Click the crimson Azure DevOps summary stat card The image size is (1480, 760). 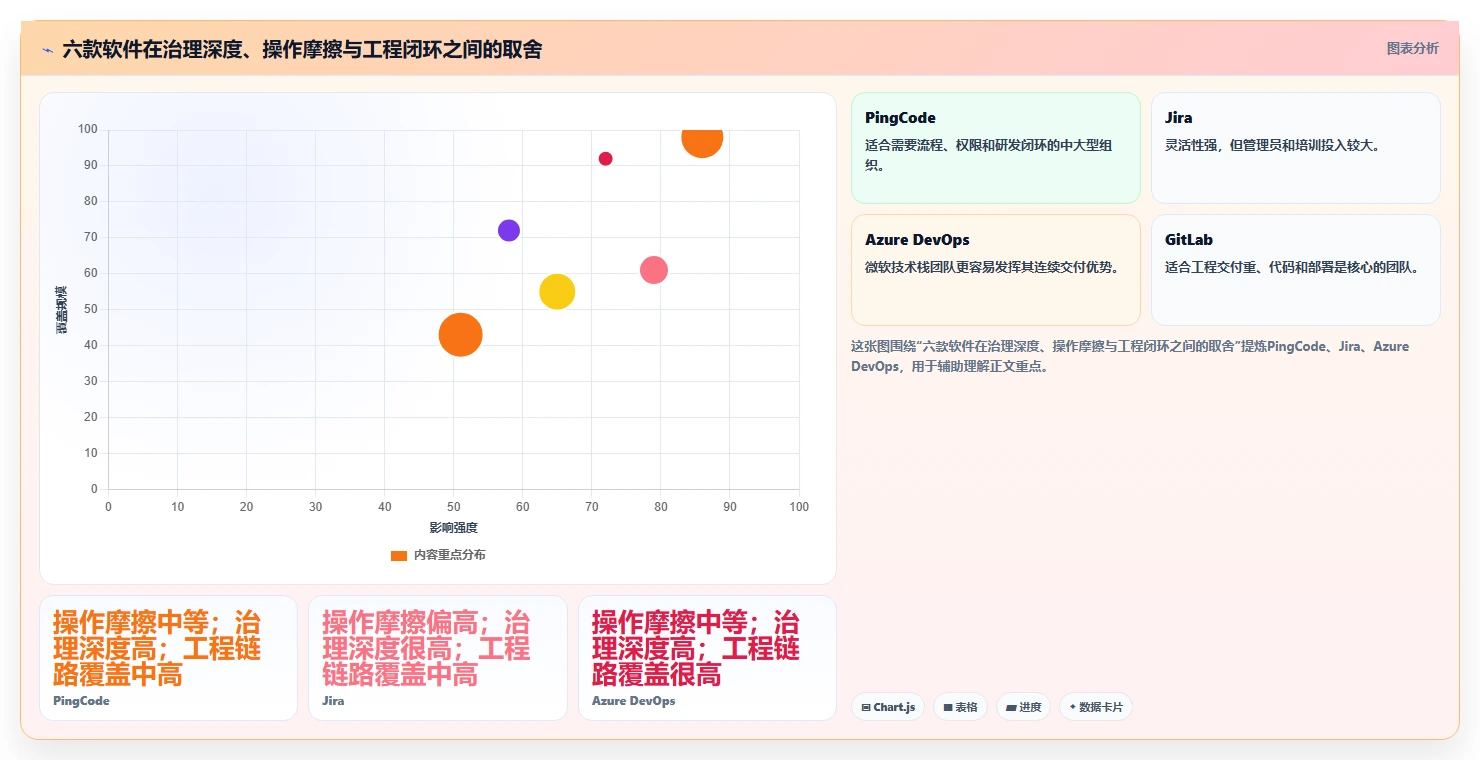click(x=707, y=658)
